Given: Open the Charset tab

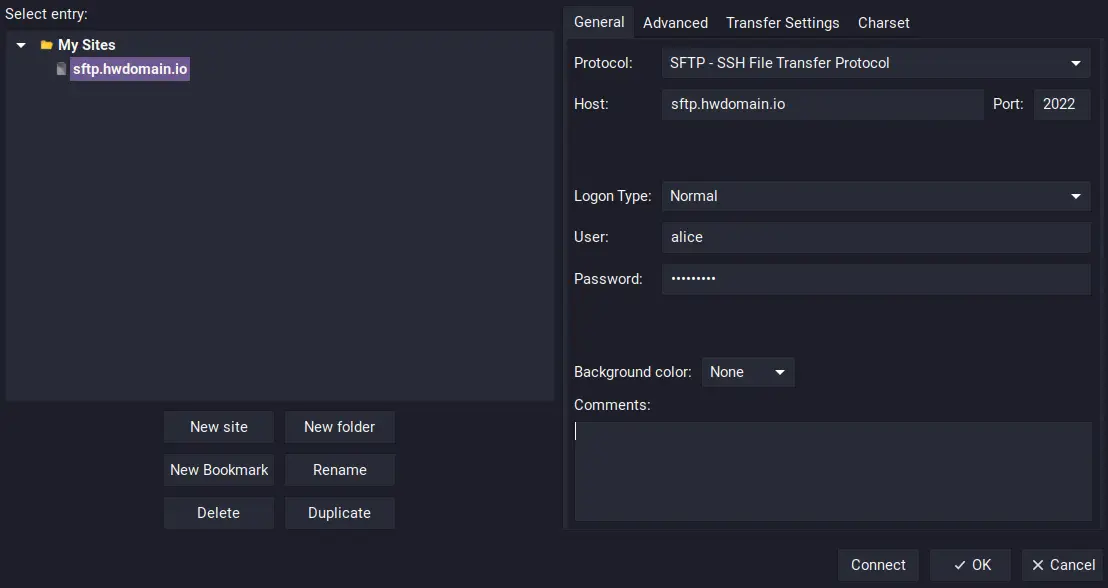Looking at the screenshot, I should (x=883, y=23).
